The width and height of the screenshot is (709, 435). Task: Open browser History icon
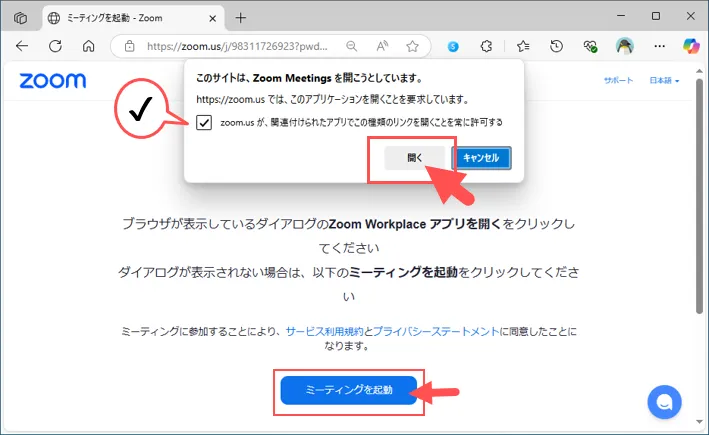coord(557,46)
